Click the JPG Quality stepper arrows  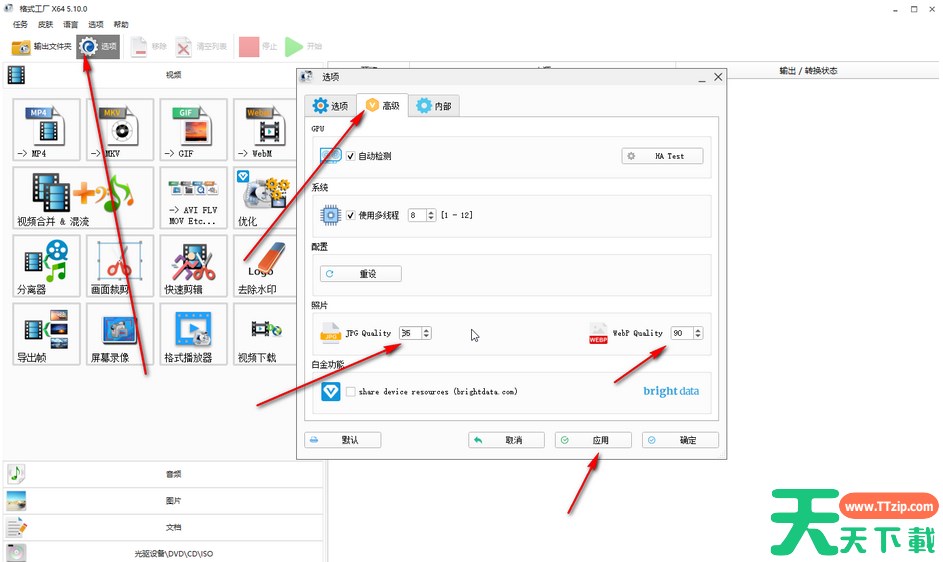(x=426, y=333)
